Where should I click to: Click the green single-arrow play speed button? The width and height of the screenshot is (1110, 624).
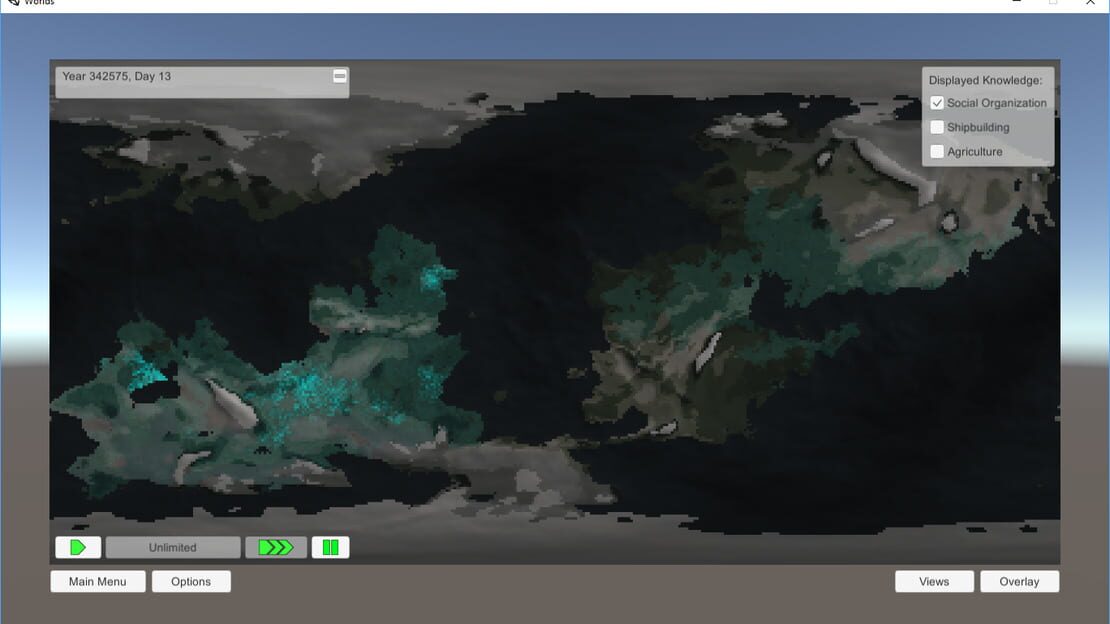tap(78, 548)
